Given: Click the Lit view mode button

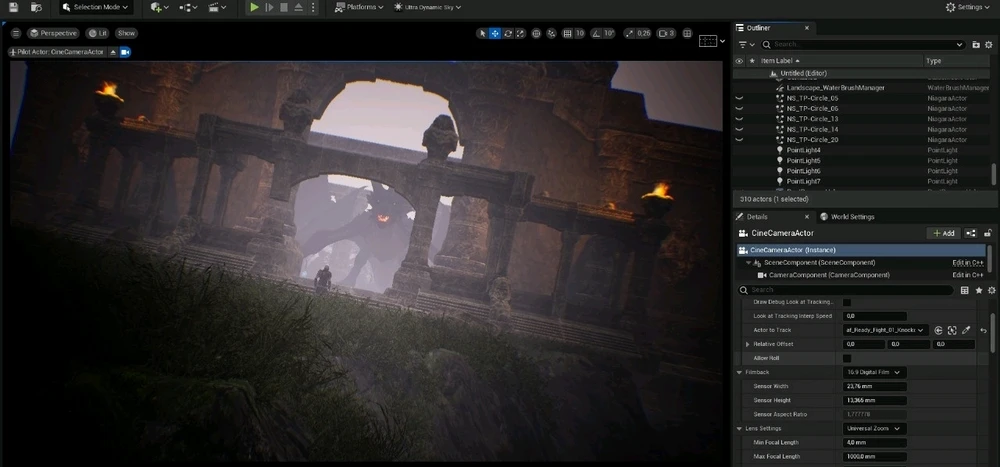Looking at the screenshot, I should (x=98, y=33).
